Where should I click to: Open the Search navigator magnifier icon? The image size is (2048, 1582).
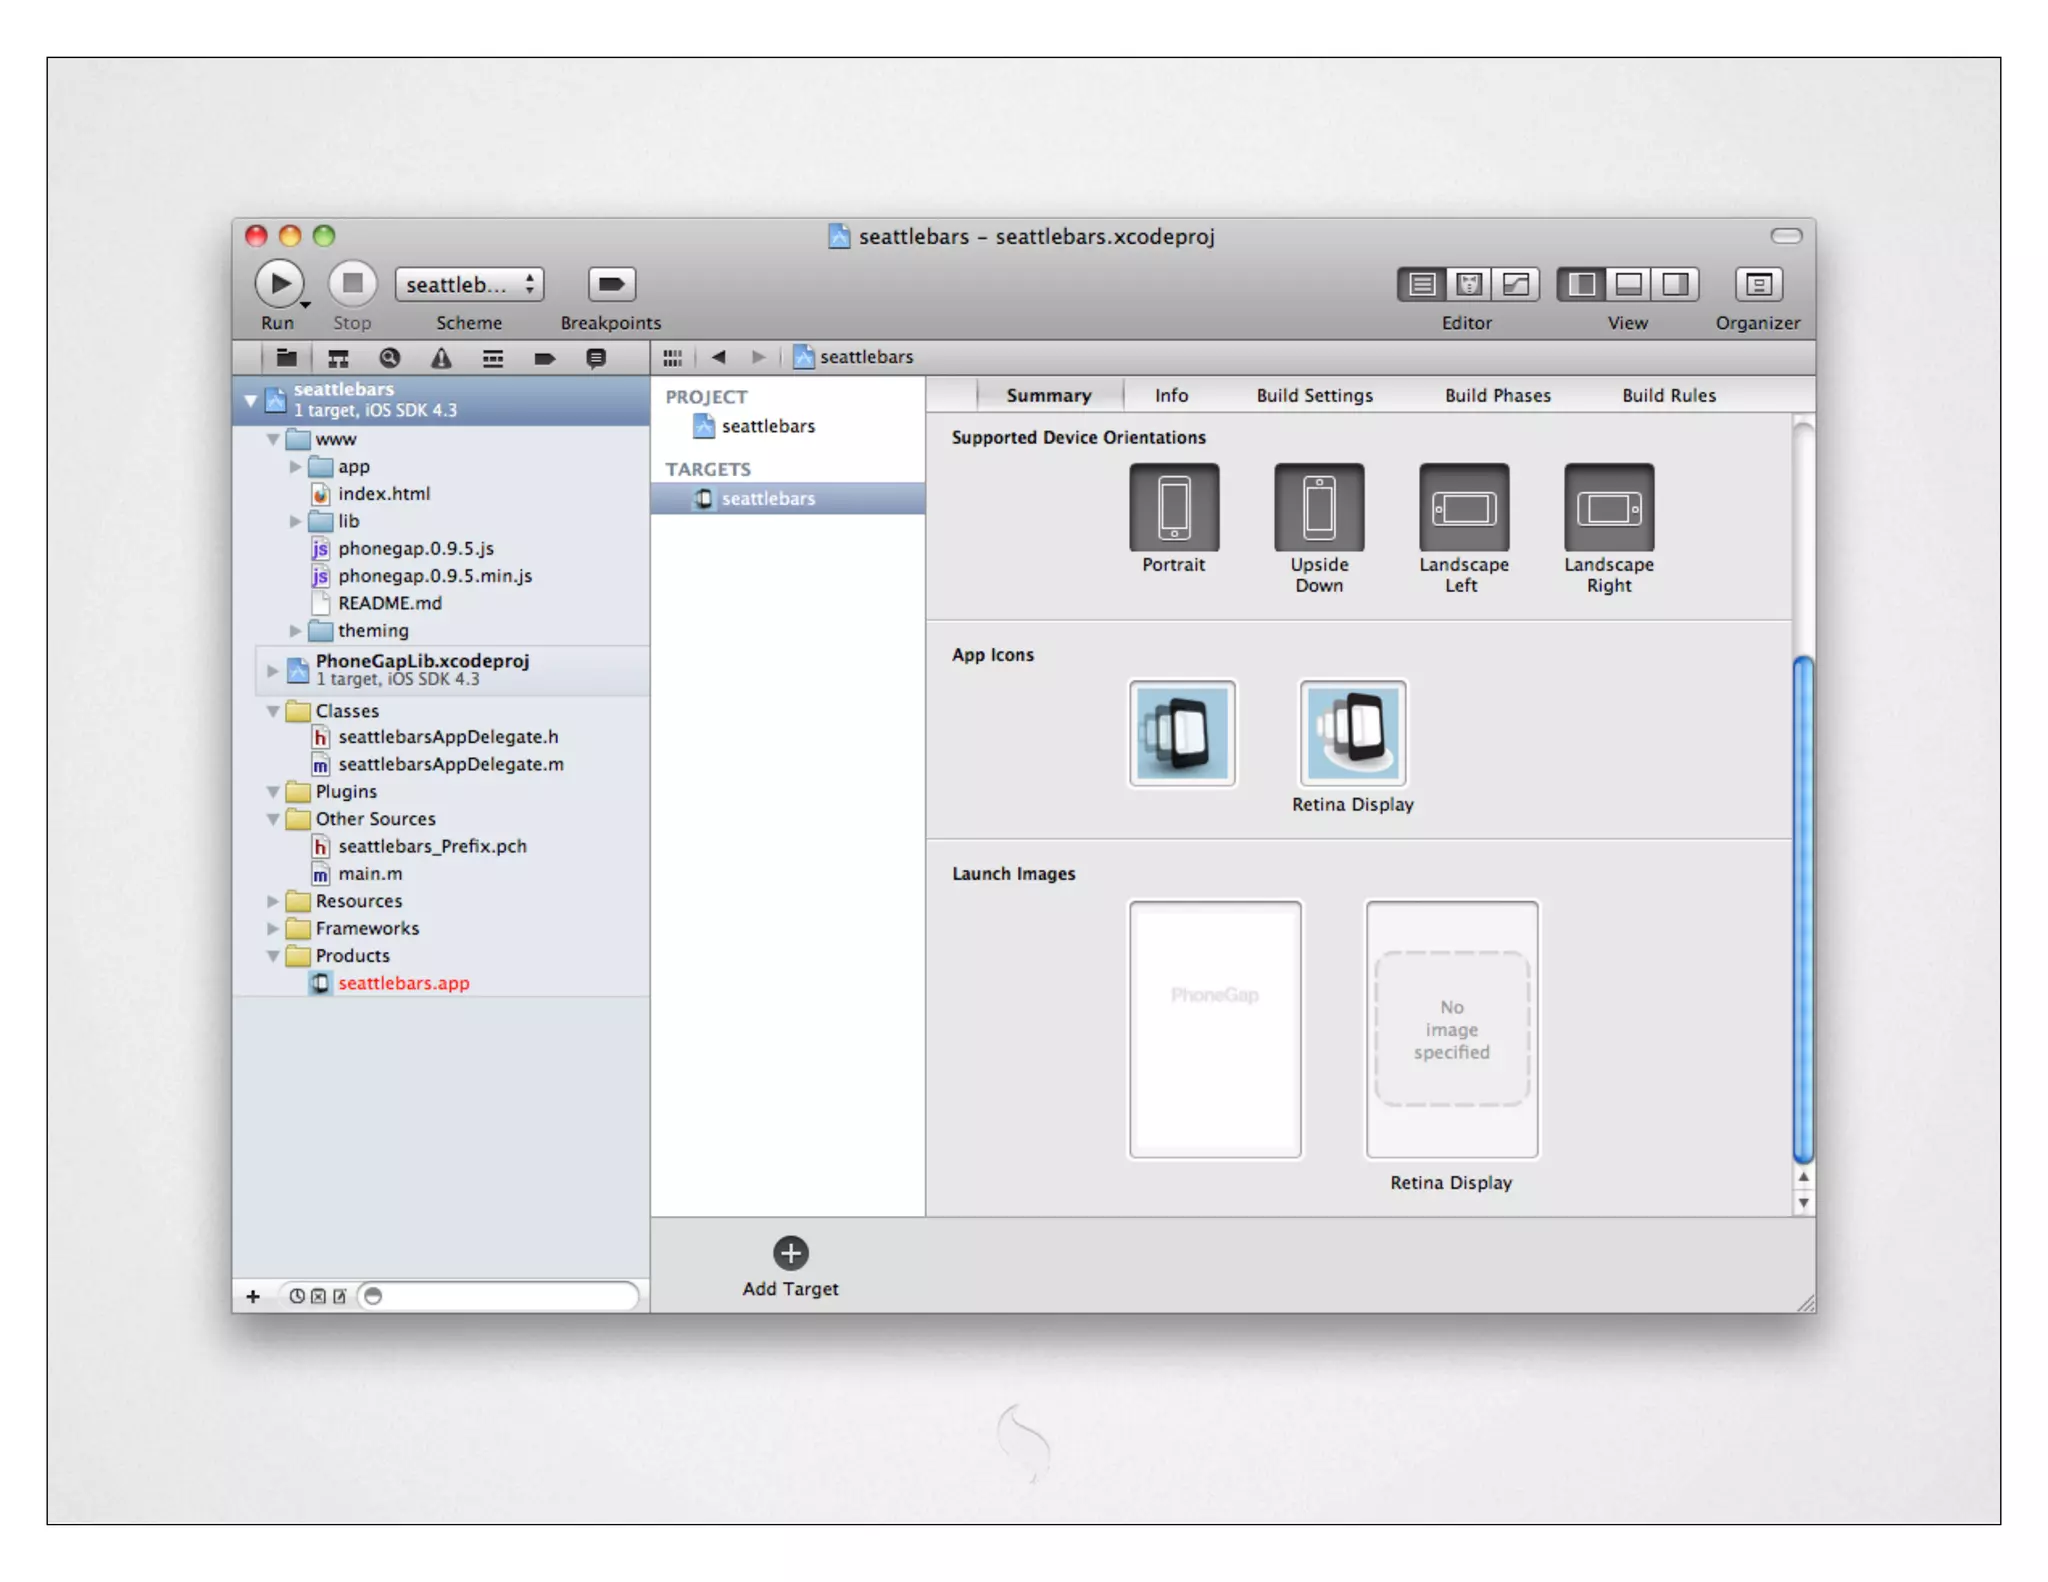pyautogui.click(x=390, y=358)
